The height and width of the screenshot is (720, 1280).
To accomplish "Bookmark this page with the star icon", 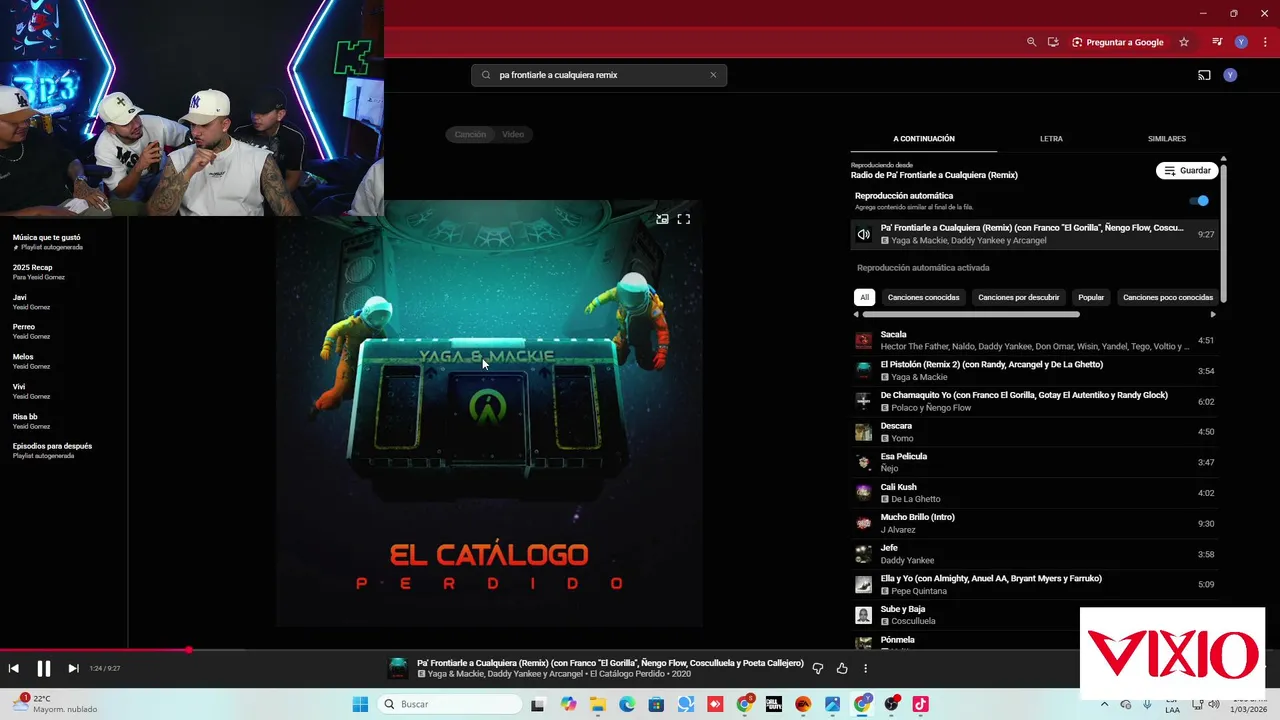I will click(1184, 42).
